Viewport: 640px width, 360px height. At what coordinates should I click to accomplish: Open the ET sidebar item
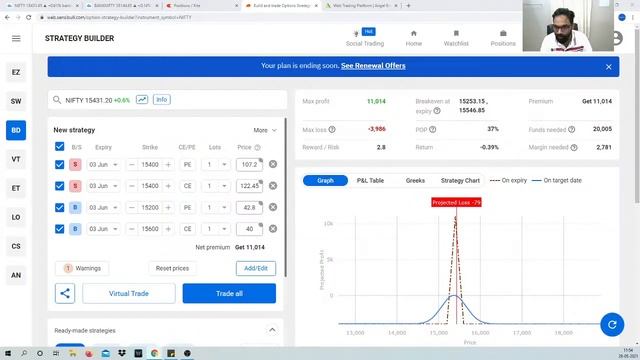16,188
